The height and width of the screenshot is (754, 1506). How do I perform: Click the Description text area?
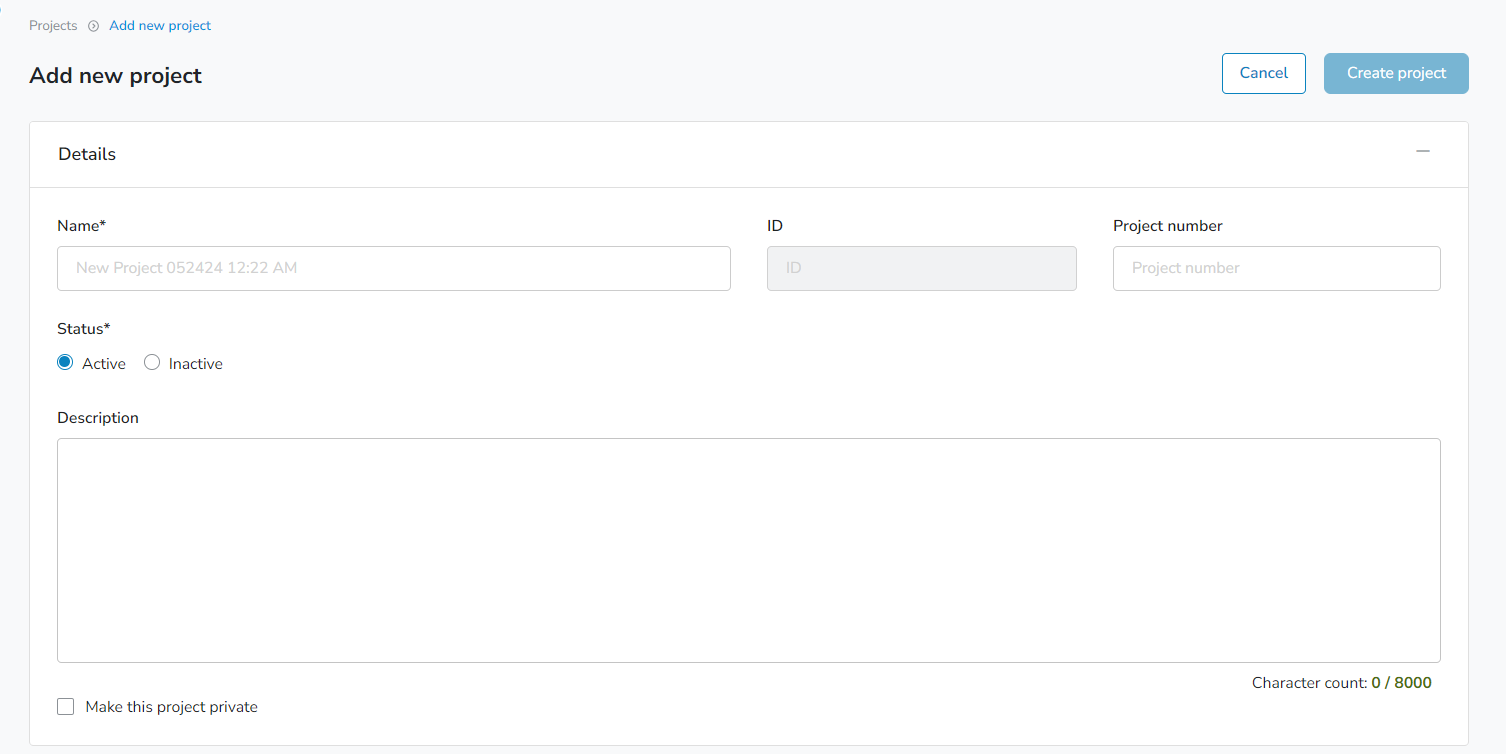pyautogui.click(x=749, y=550)
